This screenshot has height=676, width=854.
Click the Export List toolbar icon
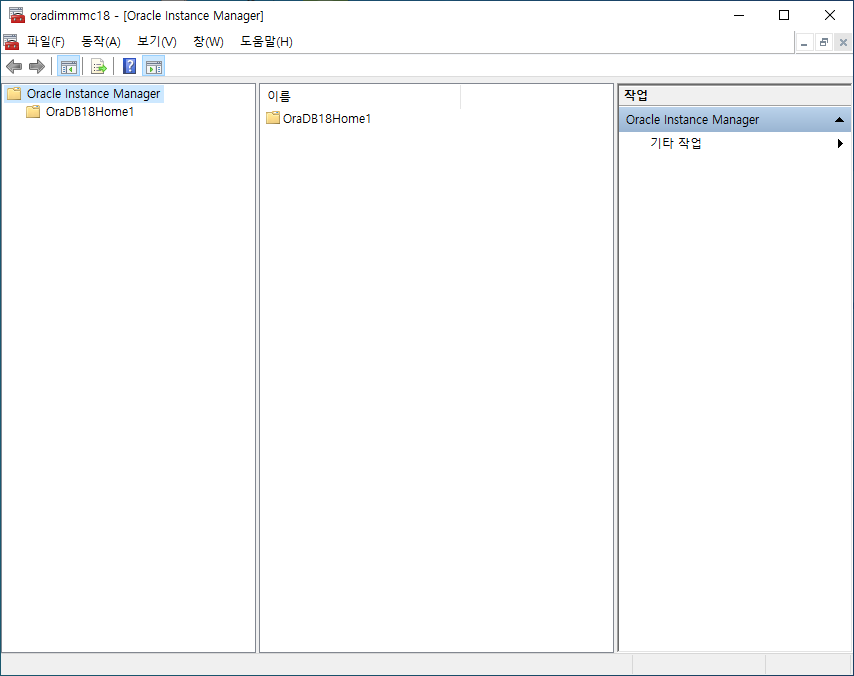(x=99, y=67)
